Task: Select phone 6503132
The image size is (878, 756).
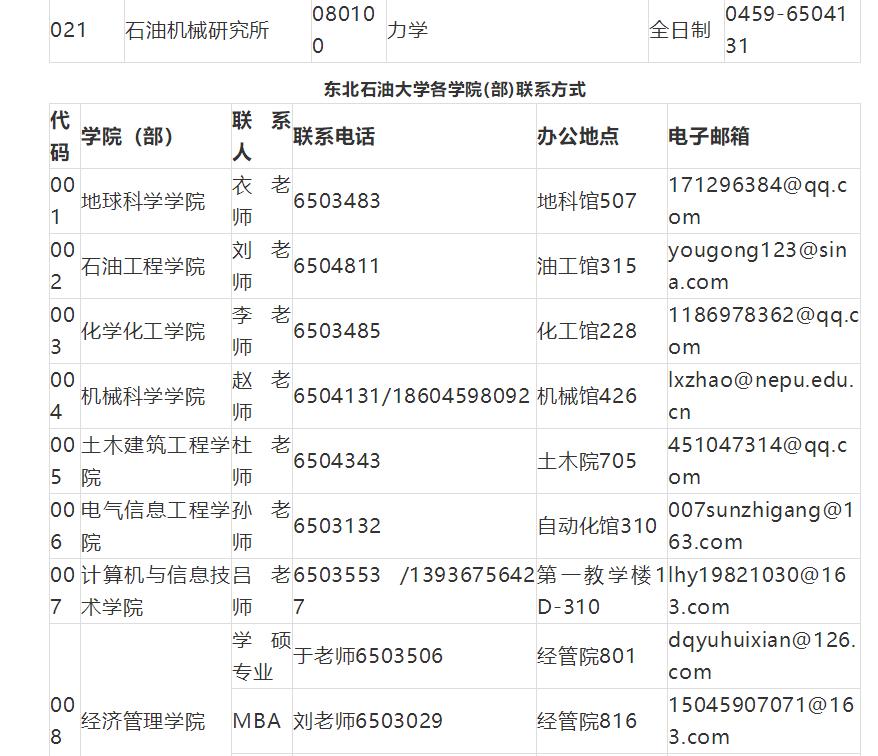Action: pos(337,526)
